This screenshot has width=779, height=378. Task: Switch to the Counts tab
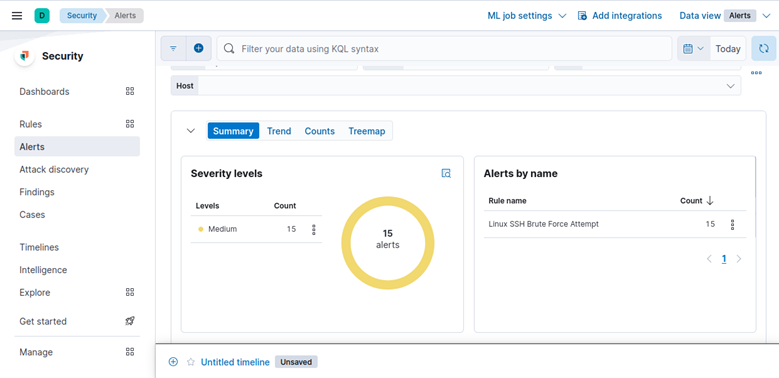(319, 131)
